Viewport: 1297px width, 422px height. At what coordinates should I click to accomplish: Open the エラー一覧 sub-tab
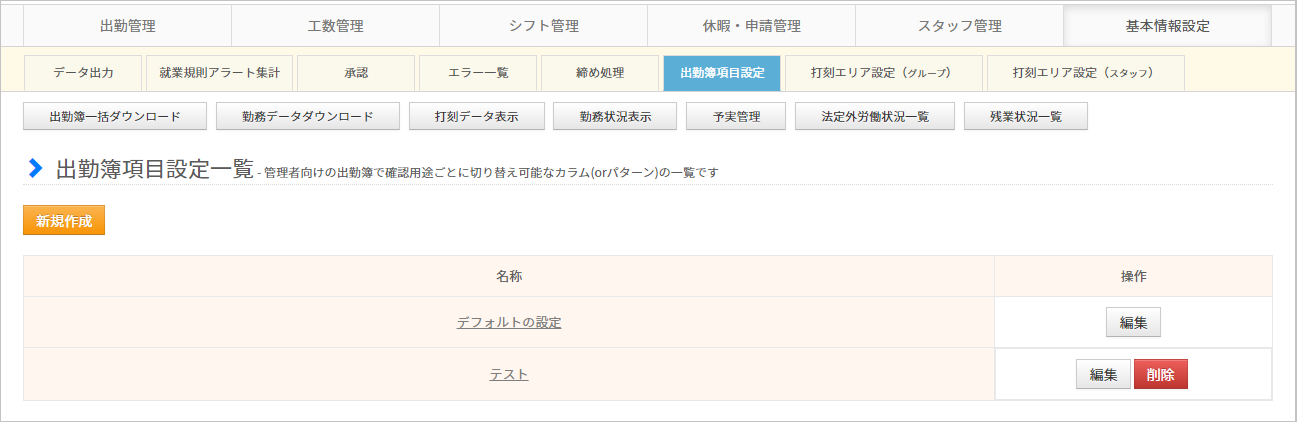[478, 73]
